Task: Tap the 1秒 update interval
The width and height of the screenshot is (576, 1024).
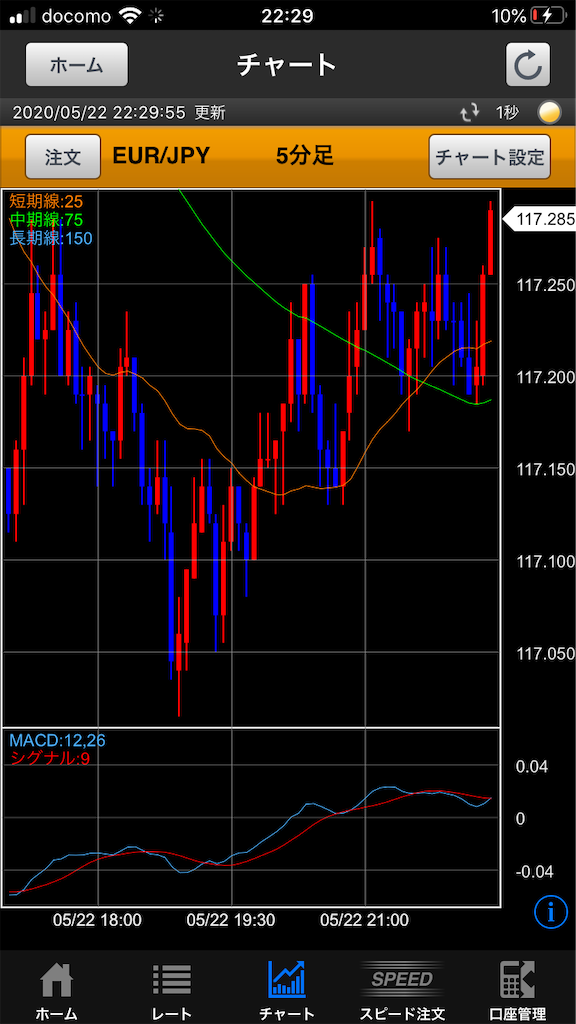Action: tap(506, 113)
